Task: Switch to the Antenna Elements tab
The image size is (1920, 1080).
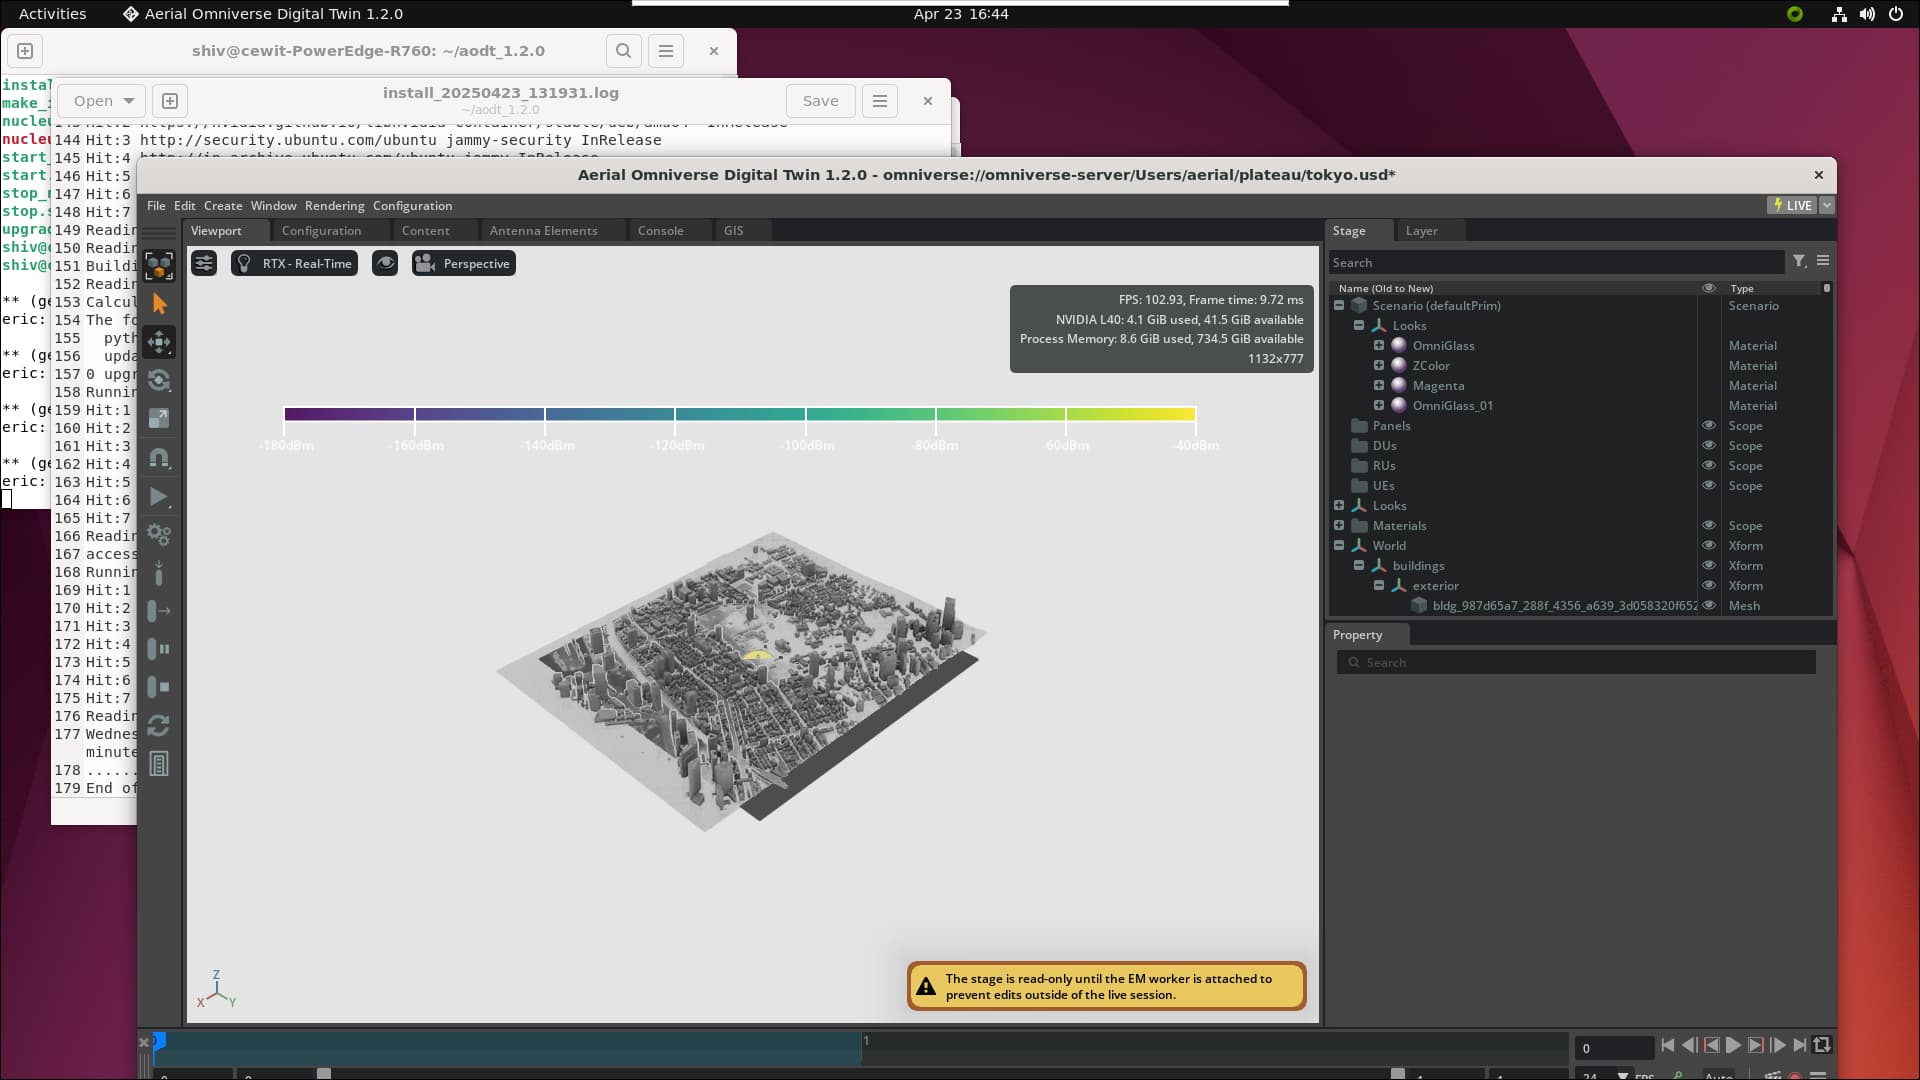Action: [x=543, y=231]
